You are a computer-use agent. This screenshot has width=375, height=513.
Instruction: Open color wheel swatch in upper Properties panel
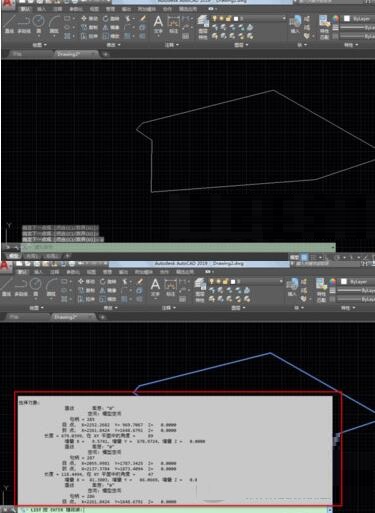click(x=335, y=19)
